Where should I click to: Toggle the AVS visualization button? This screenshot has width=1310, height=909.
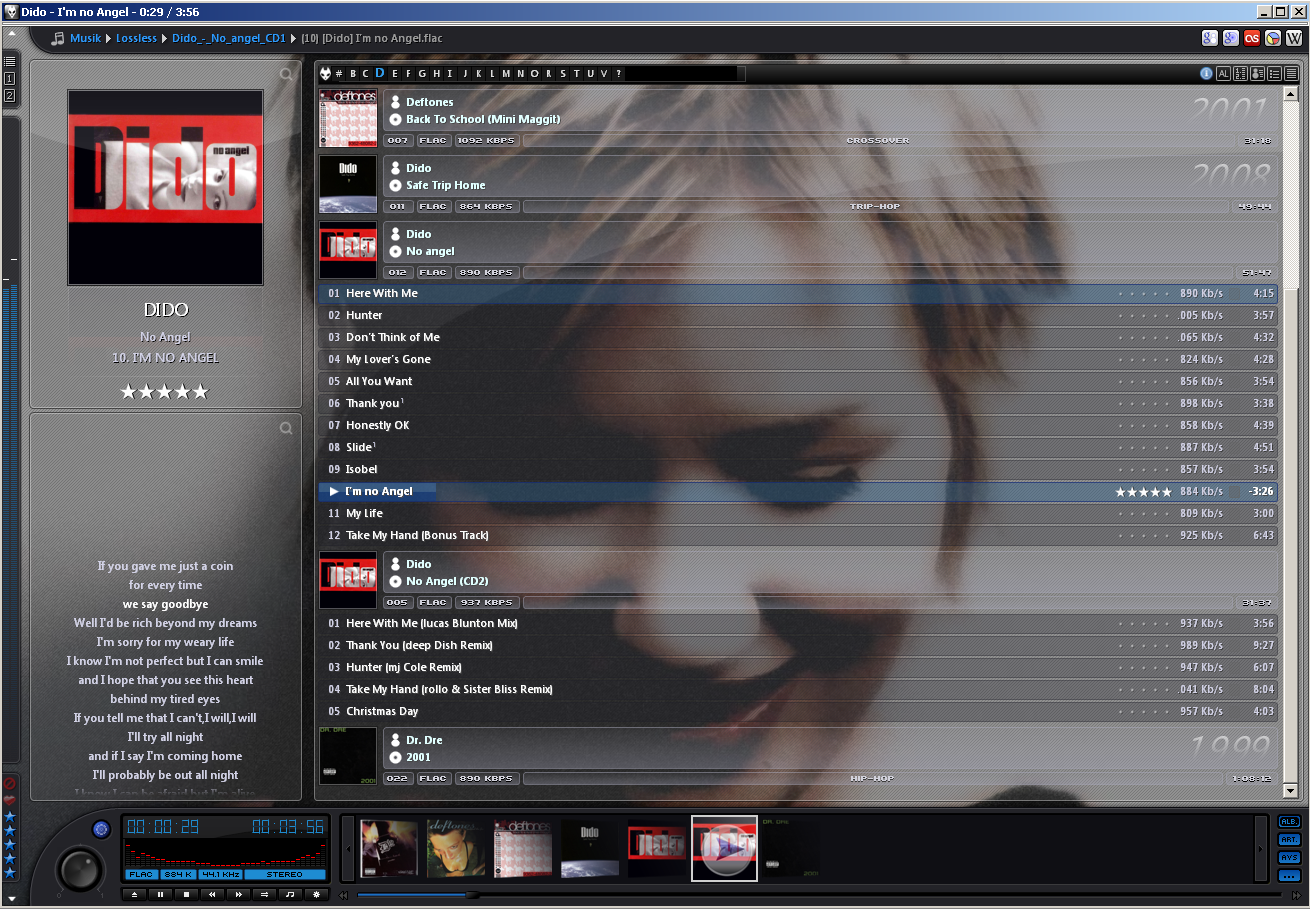(x=1289, y=858)
